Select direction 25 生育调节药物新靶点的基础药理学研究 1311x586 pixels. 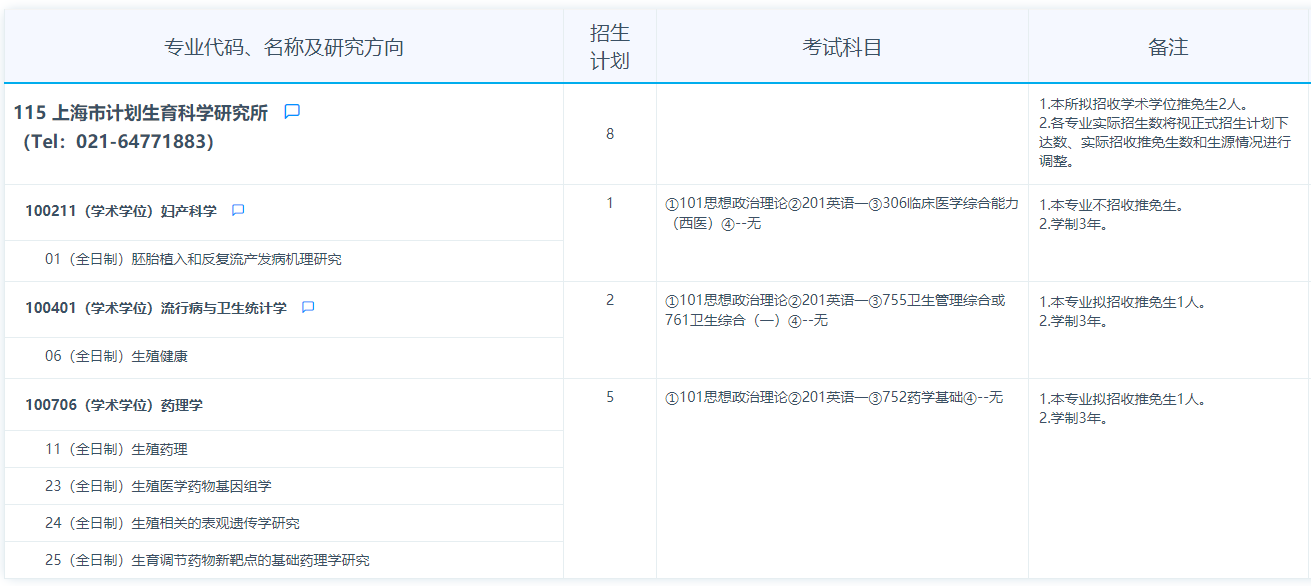click(x=207, y=561)
